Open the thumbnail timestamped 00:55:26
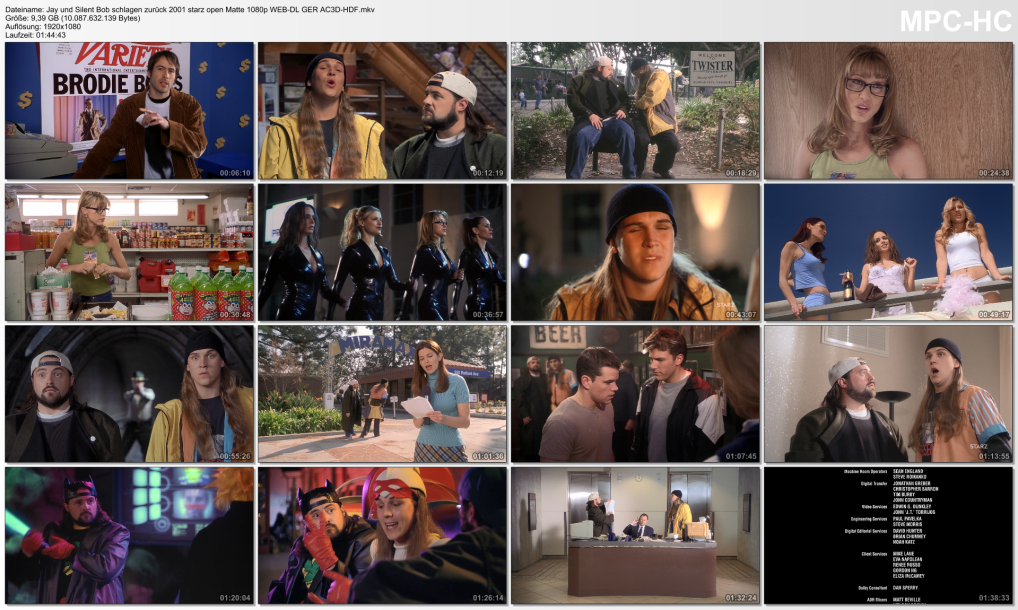The width and height of the screenshot is (1018, 610). (129, 393)
